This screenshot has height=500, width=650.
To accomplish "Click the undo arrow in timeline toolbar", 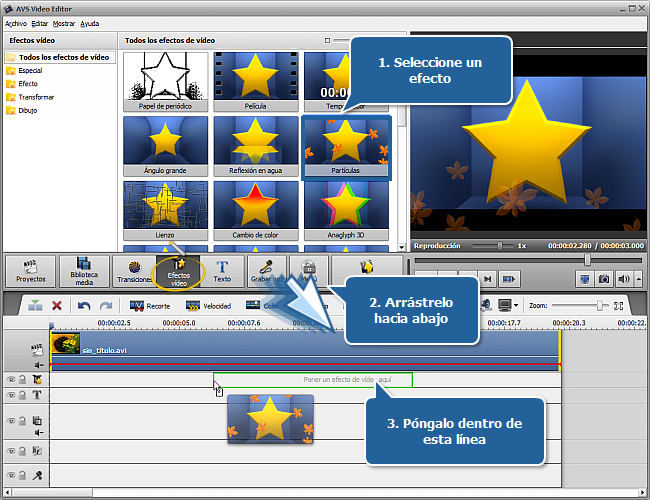I will click(x=84, y=306).
